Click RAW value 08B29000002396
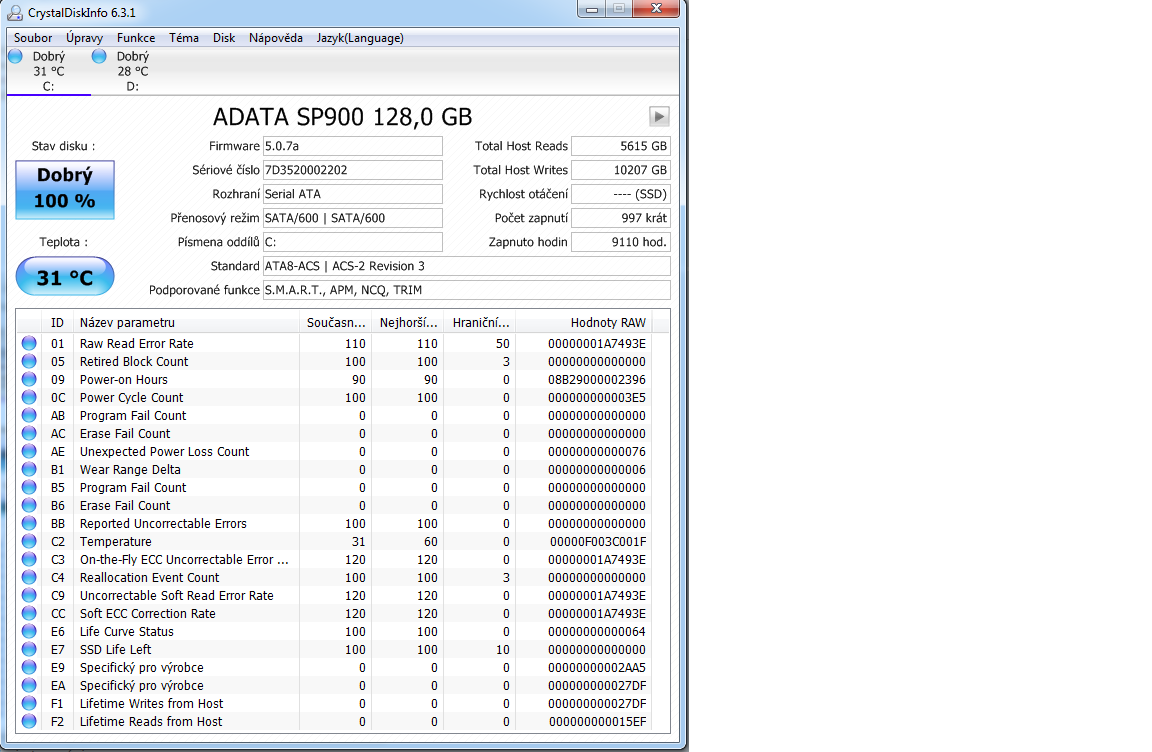Screen dimensions: 1152x752 pyautogui.click(x=597, y=380)
